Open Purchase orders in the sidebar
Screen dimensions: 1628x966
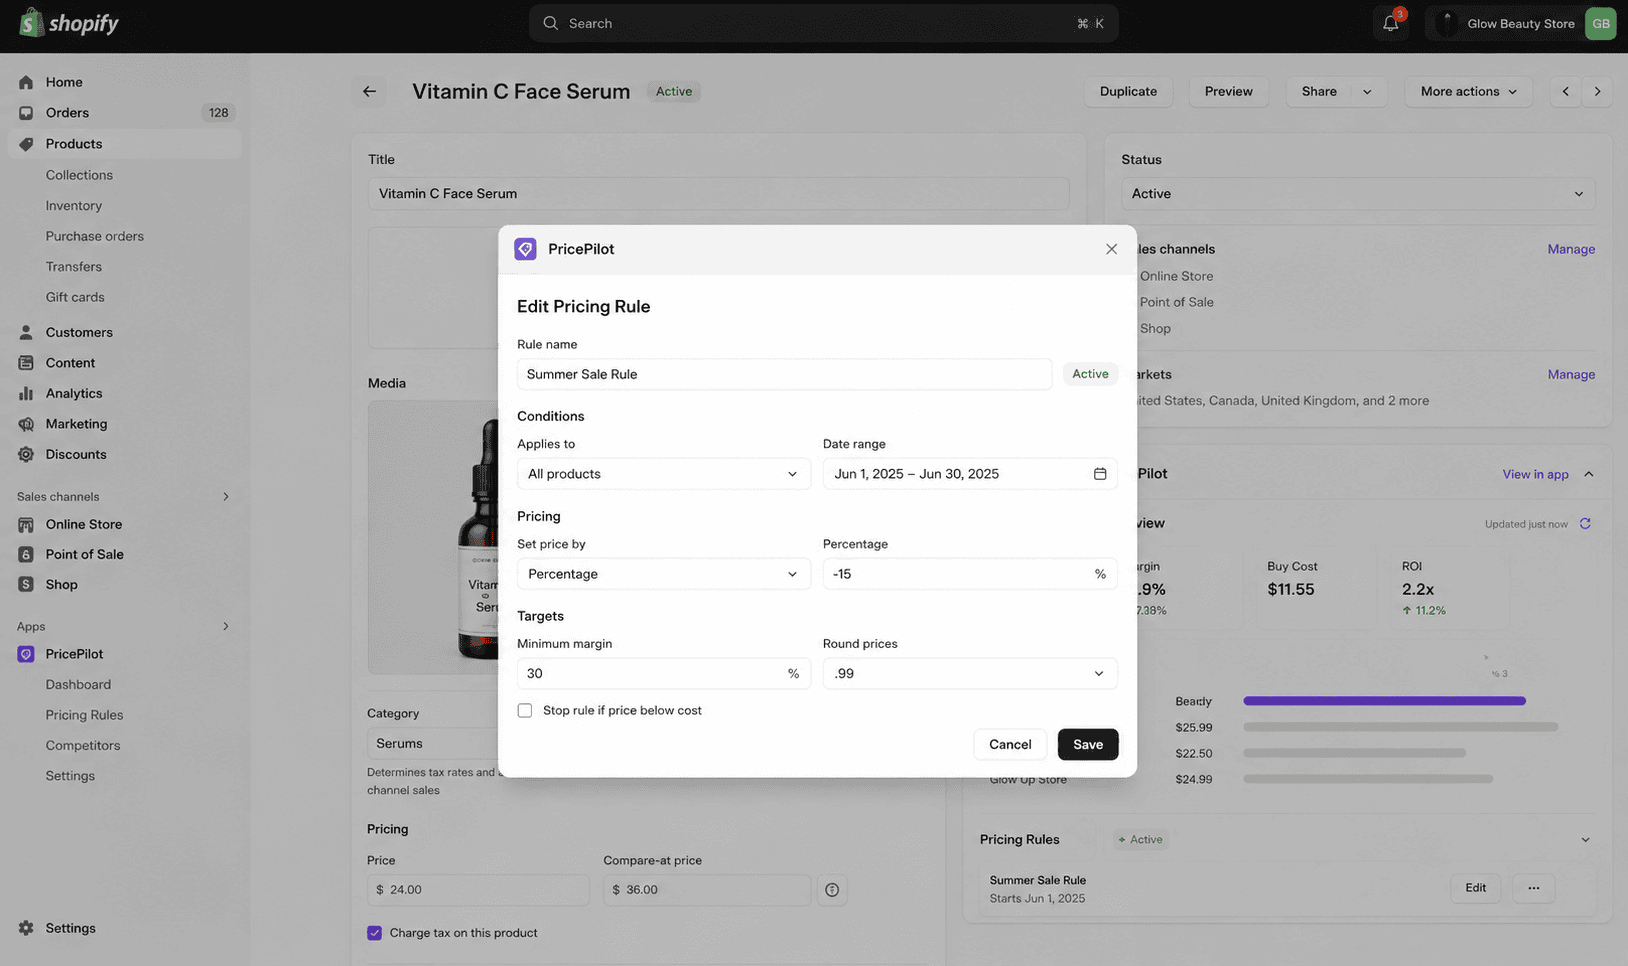coord(95,236)
